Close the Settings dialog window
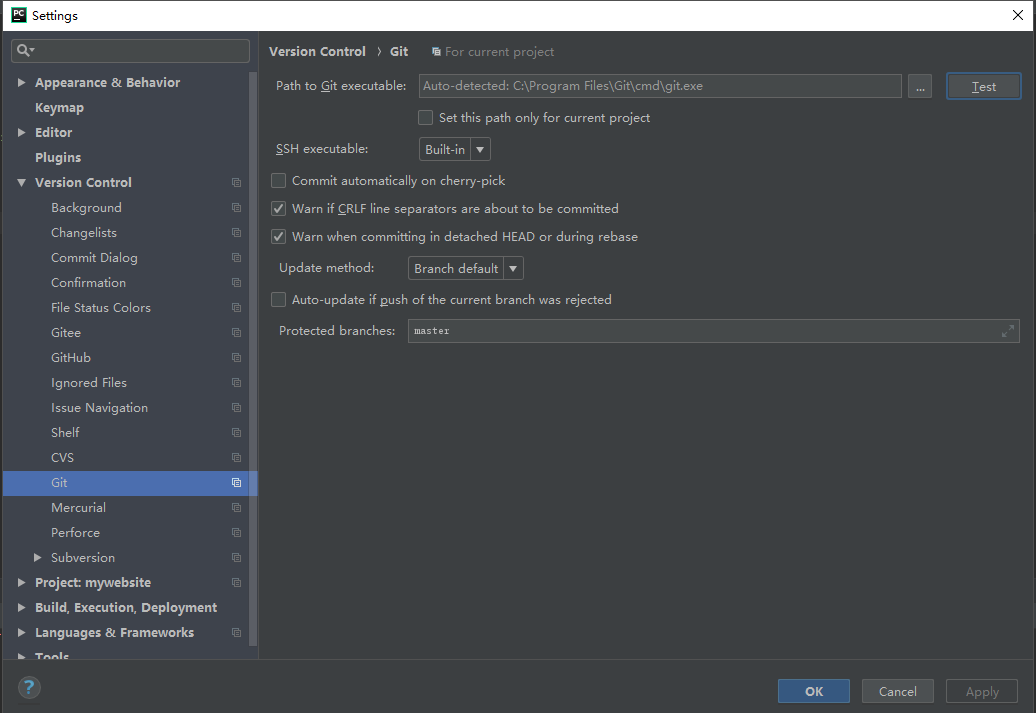 [1018, 15]
